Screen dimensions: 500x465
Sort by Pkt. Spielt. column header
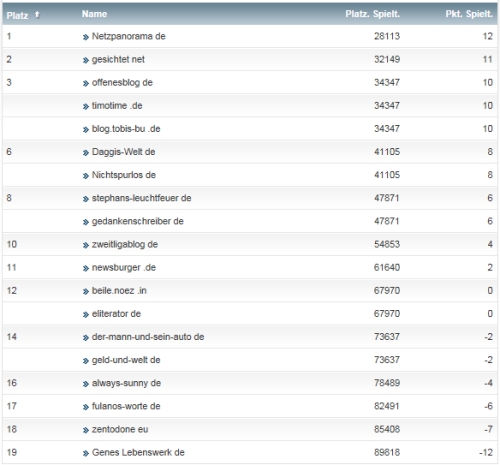(x=469, y=14)
